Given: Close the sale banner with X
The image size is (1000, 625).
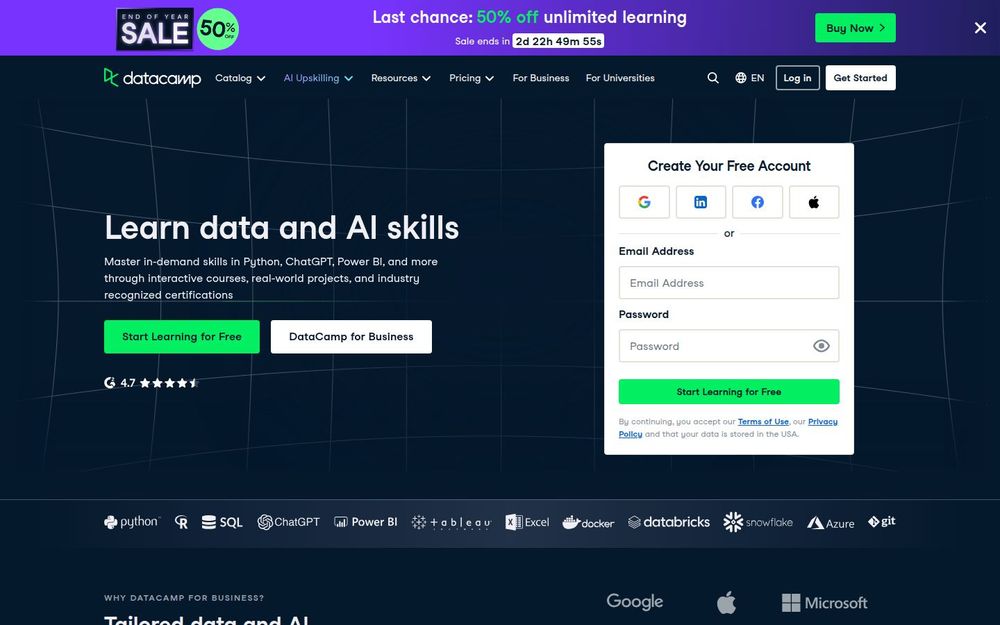Looking at the screenshot, I should pos(980,28).
